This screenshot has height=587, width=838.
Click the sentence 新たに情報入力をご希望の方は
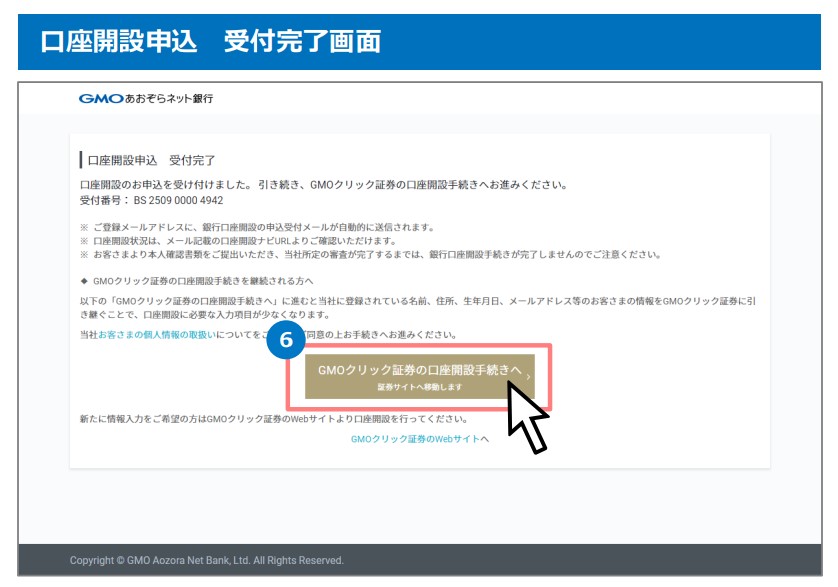point(274,419)
